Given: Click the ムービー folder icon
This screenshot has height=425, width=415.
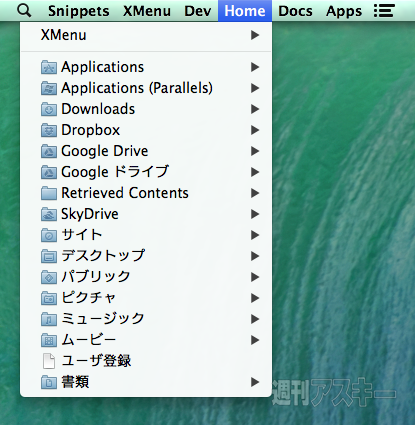Looking at the screenshot, I should pos(49,340).
